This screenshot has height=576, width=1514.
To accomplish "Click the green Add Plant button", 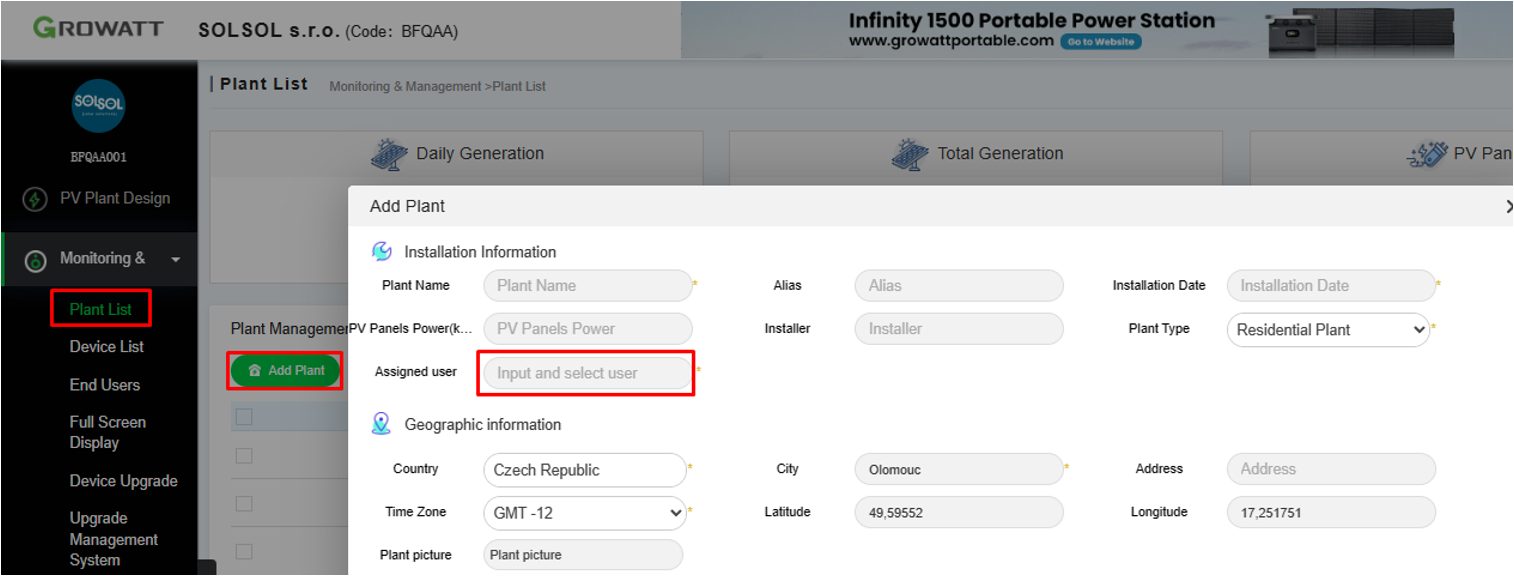I will (x=286, y=370).
